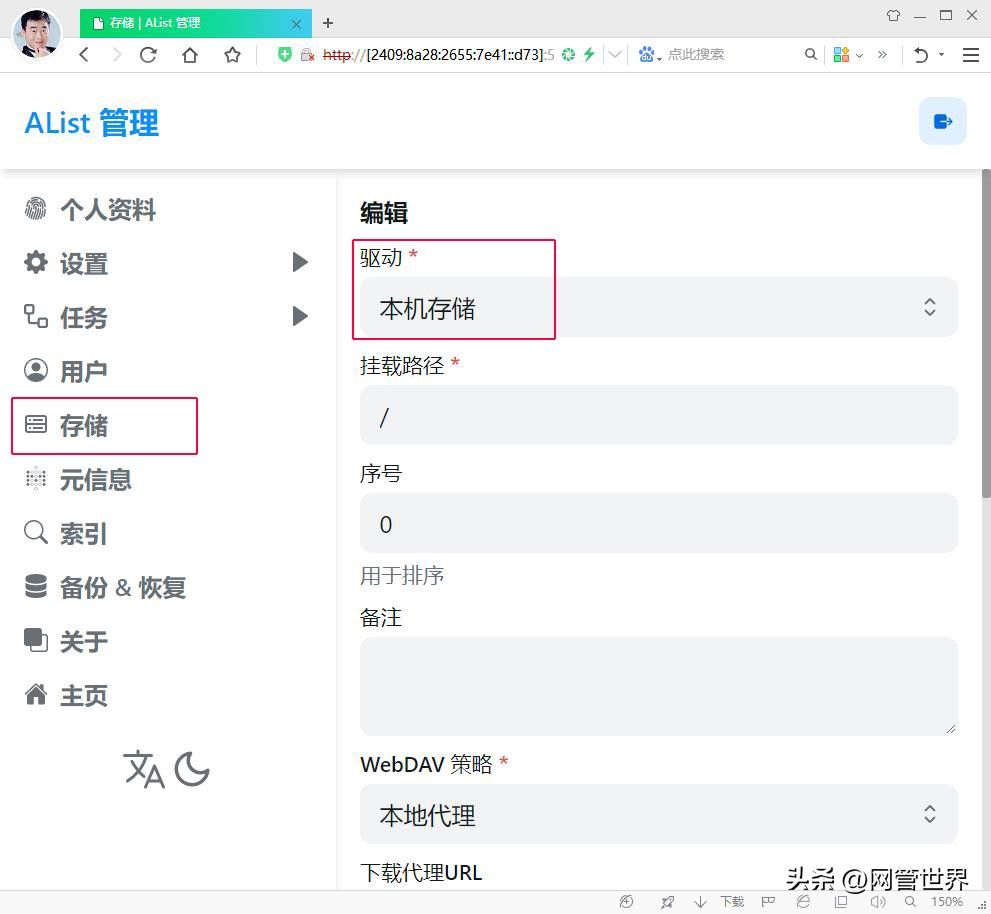Screen dimensions: 991x914
Task: Open the browser hamburger main menu
Action: pyautogui.click(x=971, y=55)
